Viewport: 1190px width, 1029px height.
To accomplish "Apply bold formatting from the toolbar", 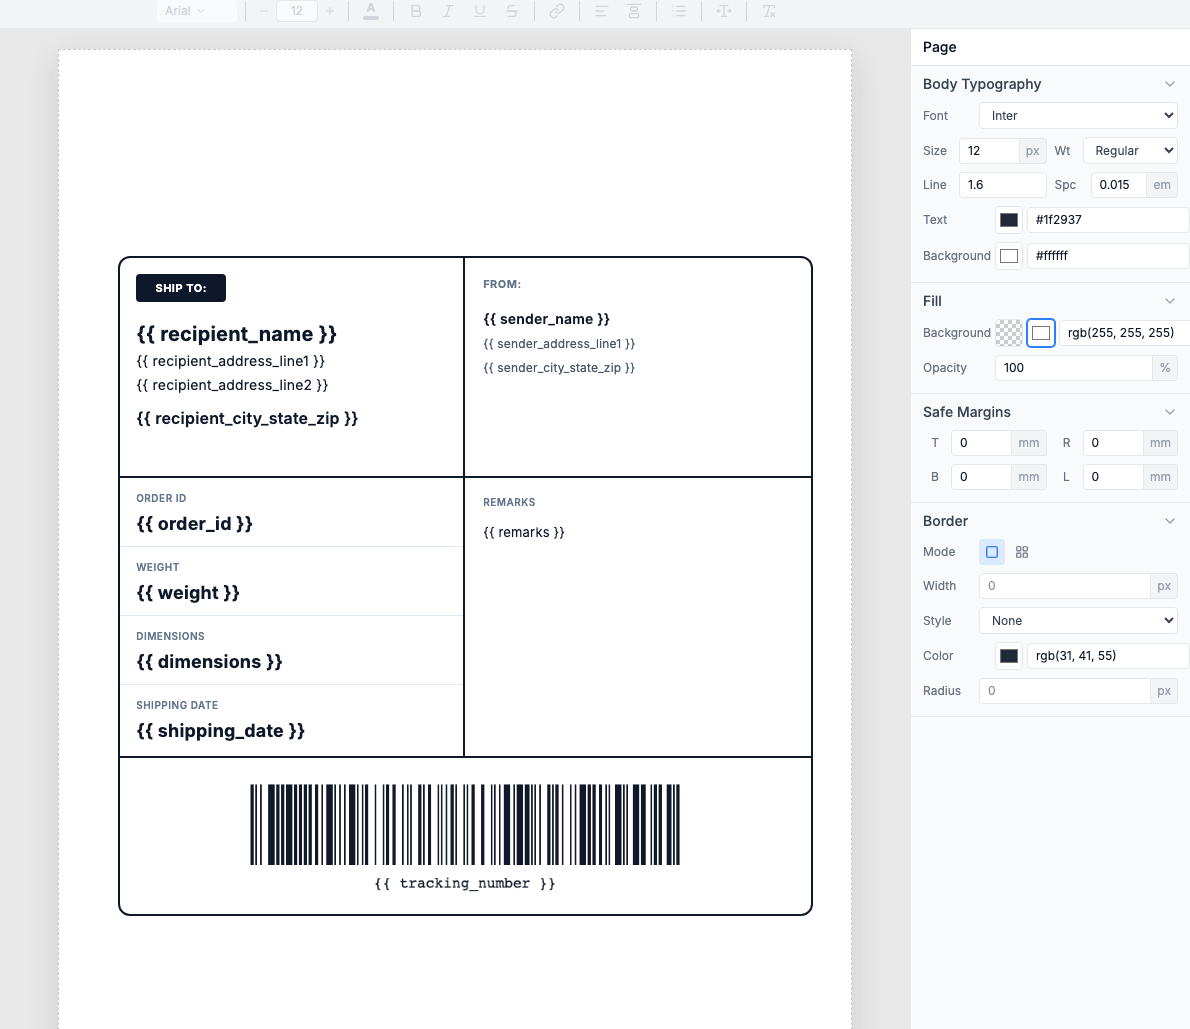I will pyautogui.click(x=416, y=11).
